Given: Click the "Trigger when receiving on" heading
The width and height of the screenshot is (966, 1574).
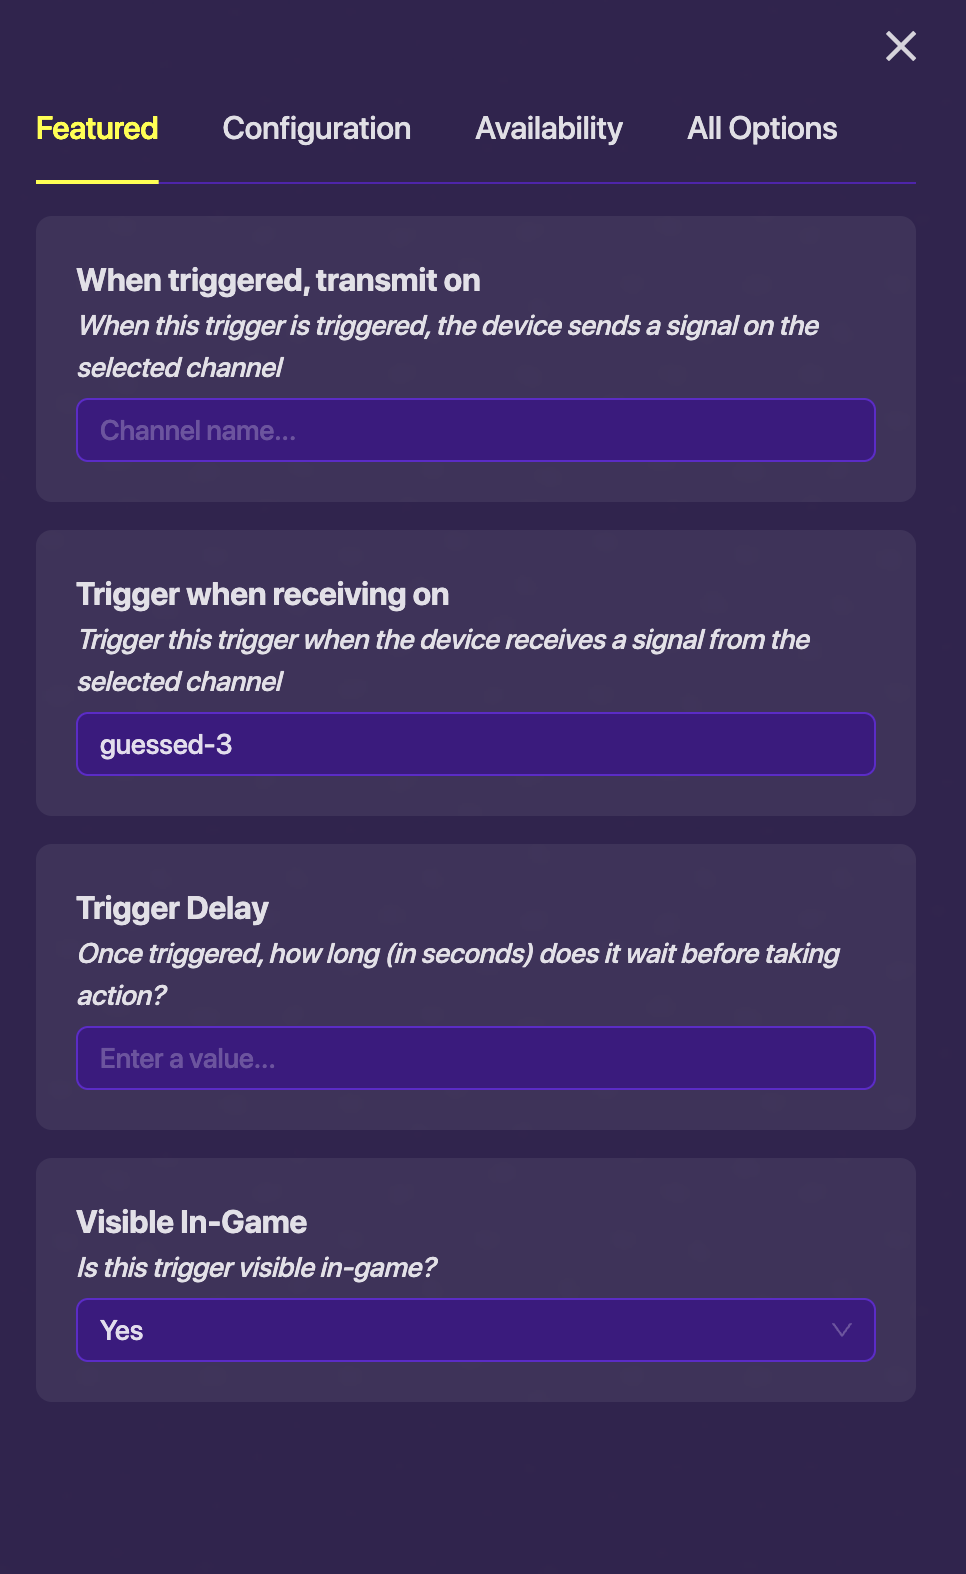Looking at the screenshot, I should (262, 595).
